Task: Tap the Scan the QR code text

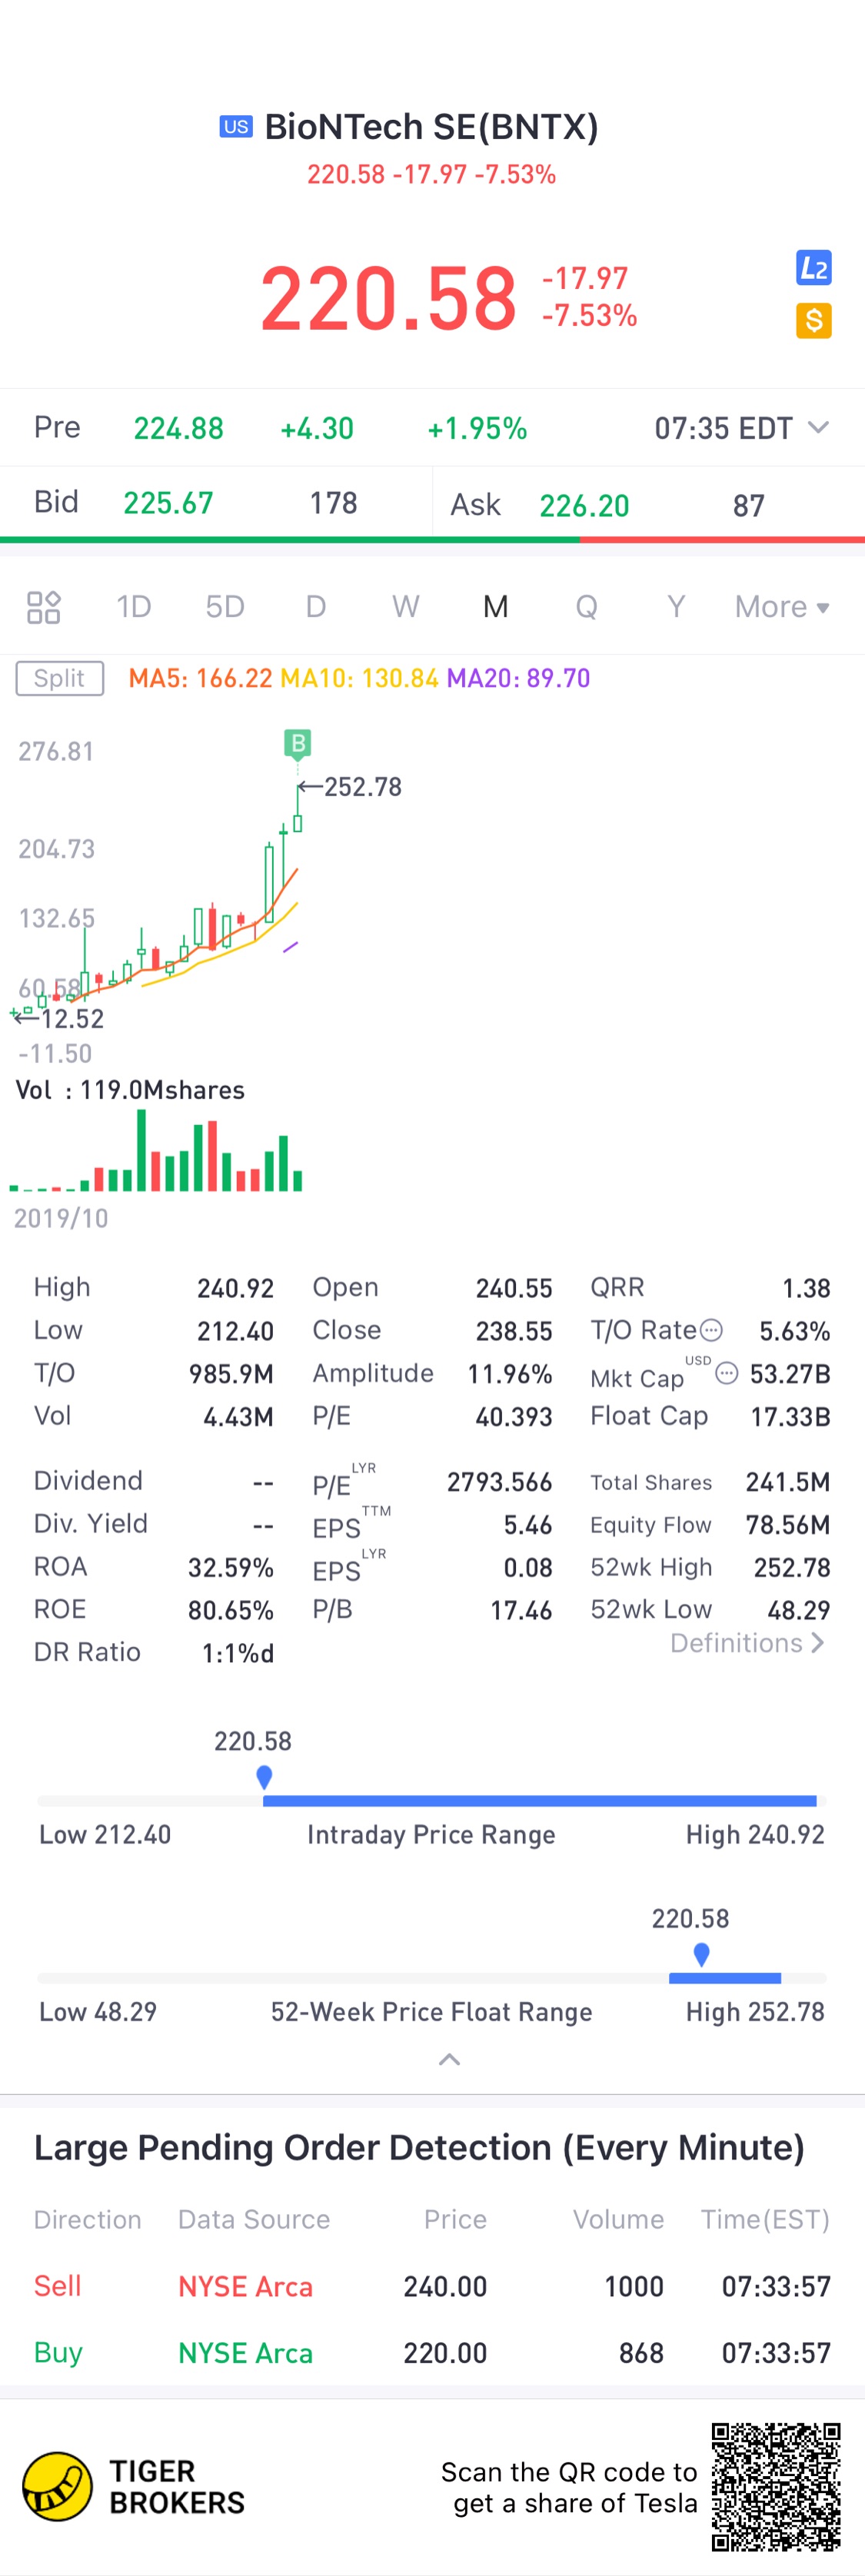Action: [569, 2487]
